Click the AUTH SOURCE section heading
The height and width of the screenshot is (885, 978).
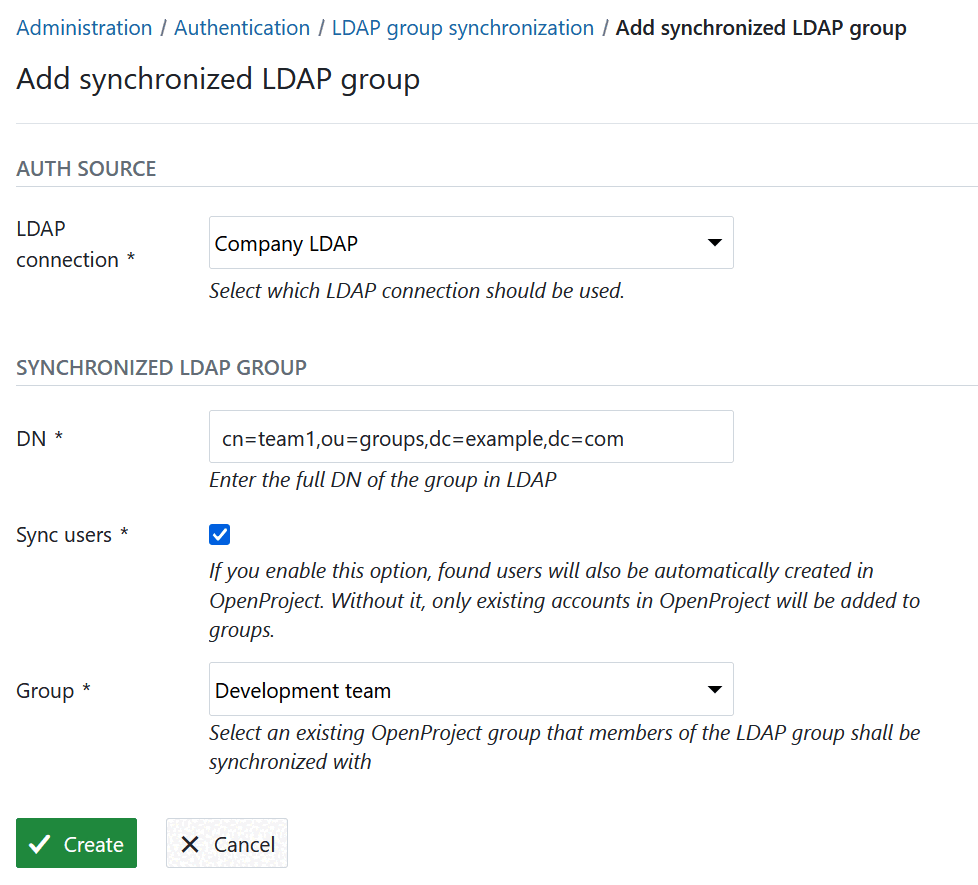pos(85,168)
